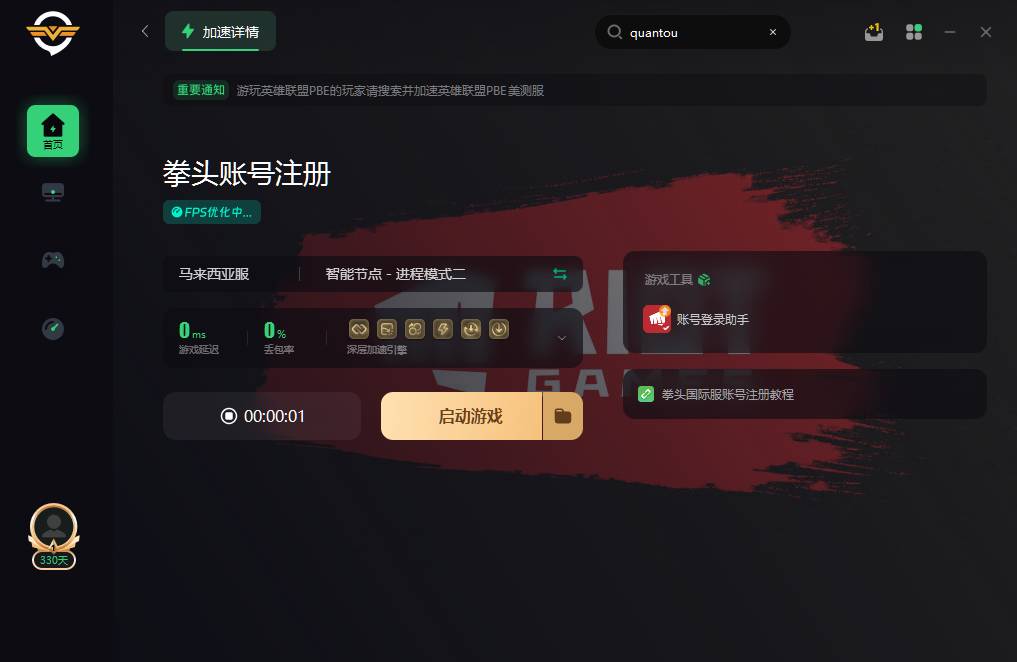Open the gamepad games library icon
Viewport: 1017px width, 662px height.
pyautogui.click(x=53, y=260)
